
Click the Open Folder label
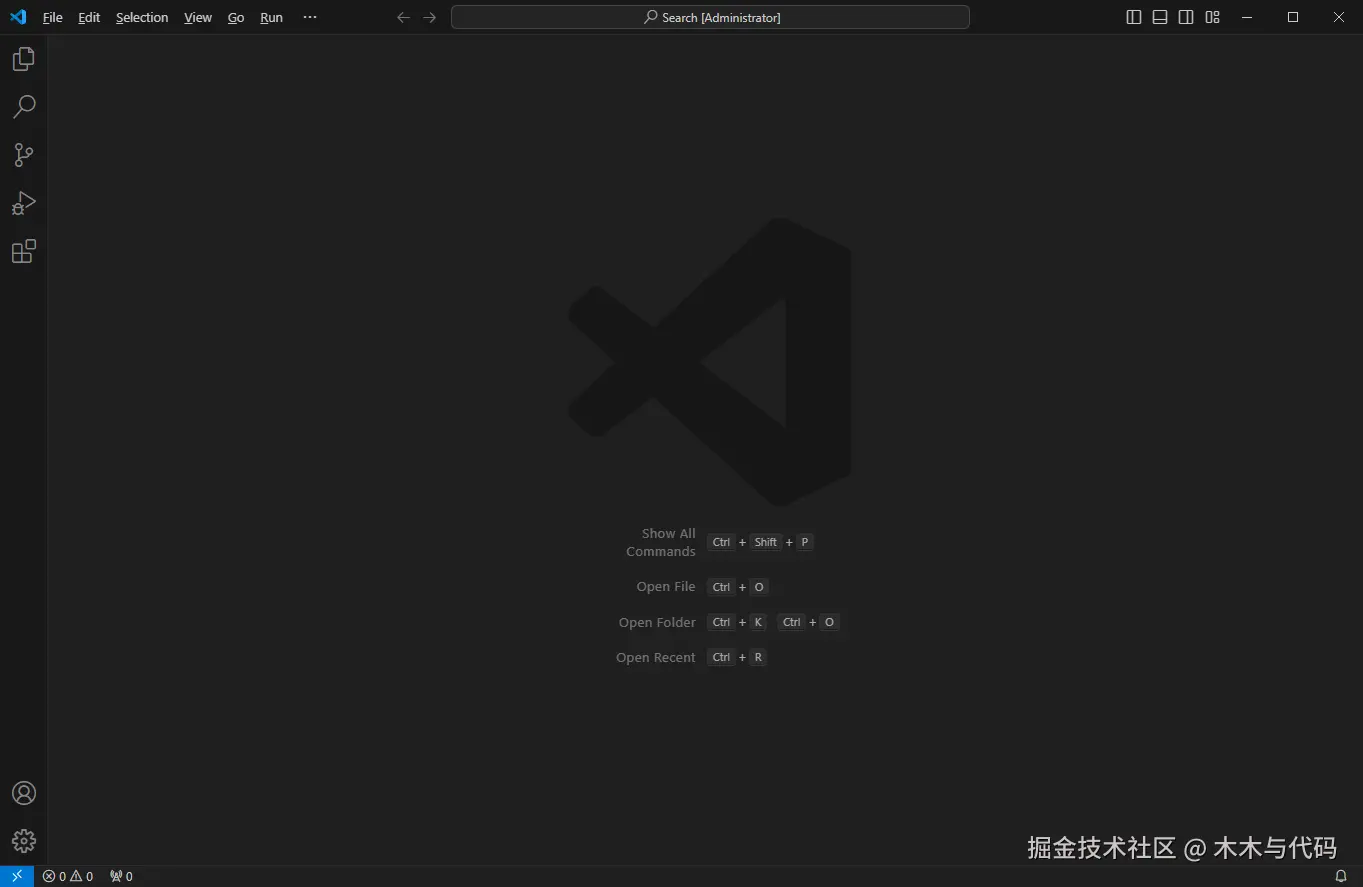pyautogui.click(x=657, y=622)
